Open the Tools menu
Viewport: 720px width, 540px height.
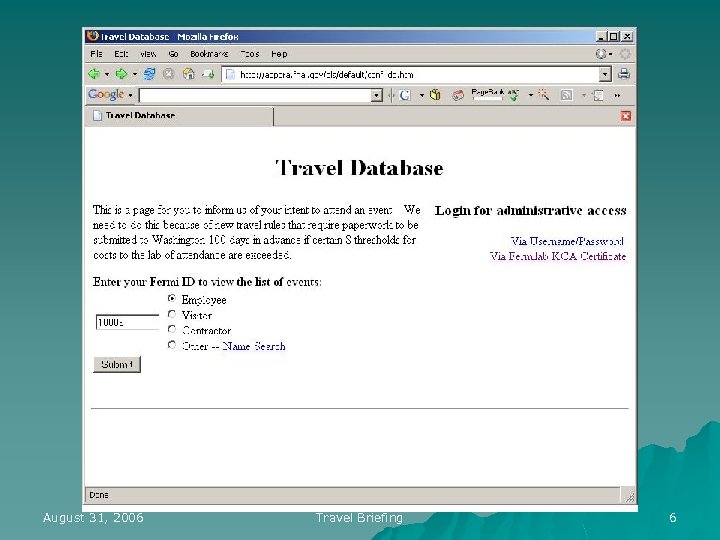click(x=250, y=54)
